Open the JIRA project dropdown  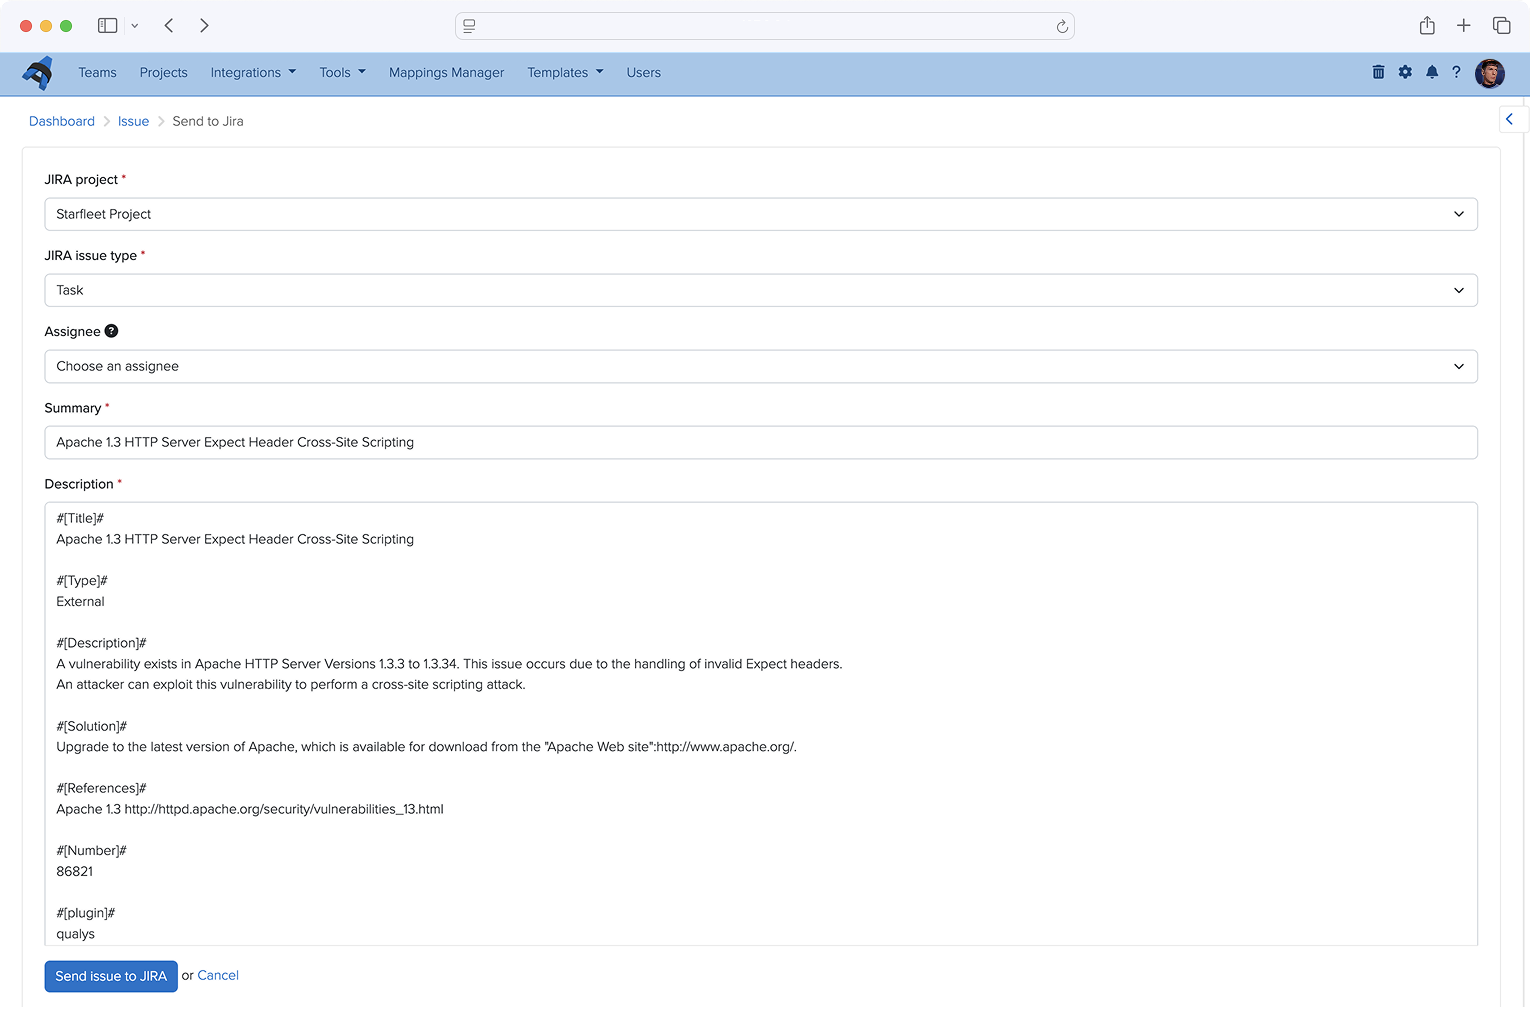pos(1458,213)
